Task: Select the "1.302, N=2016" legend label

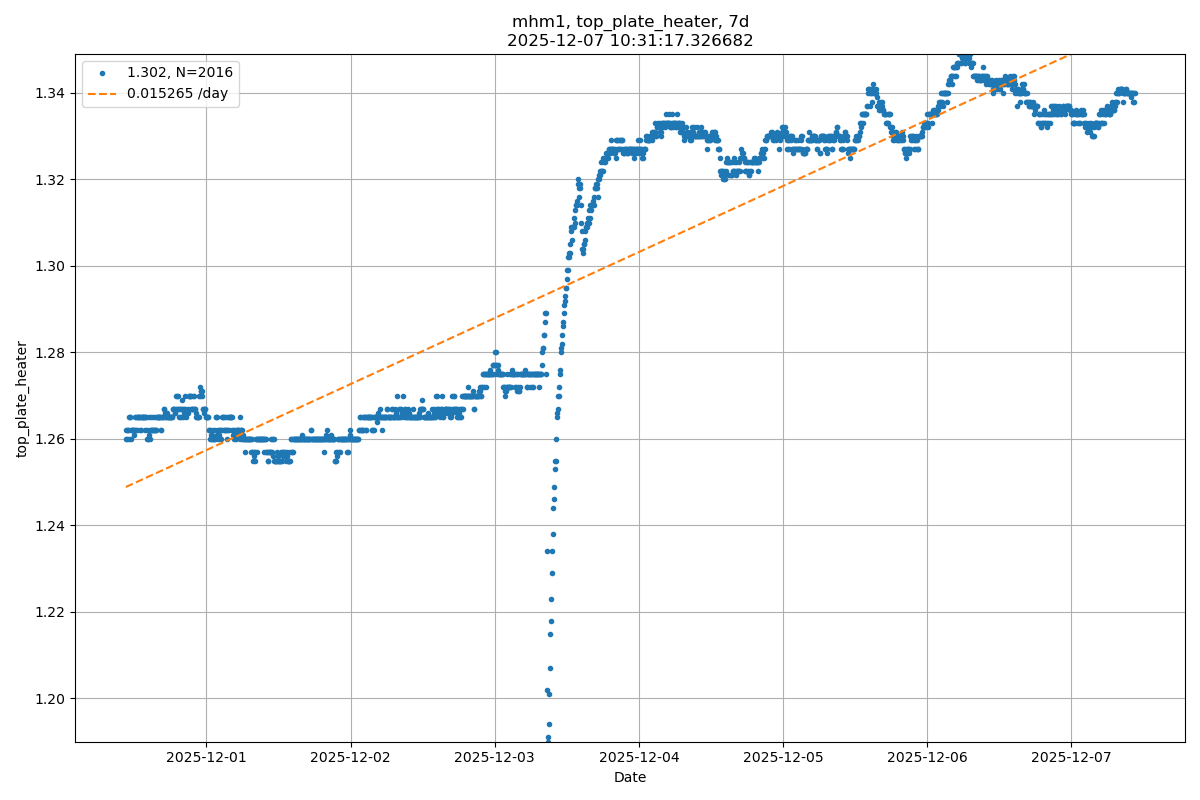Action: [x=179, y=73]
